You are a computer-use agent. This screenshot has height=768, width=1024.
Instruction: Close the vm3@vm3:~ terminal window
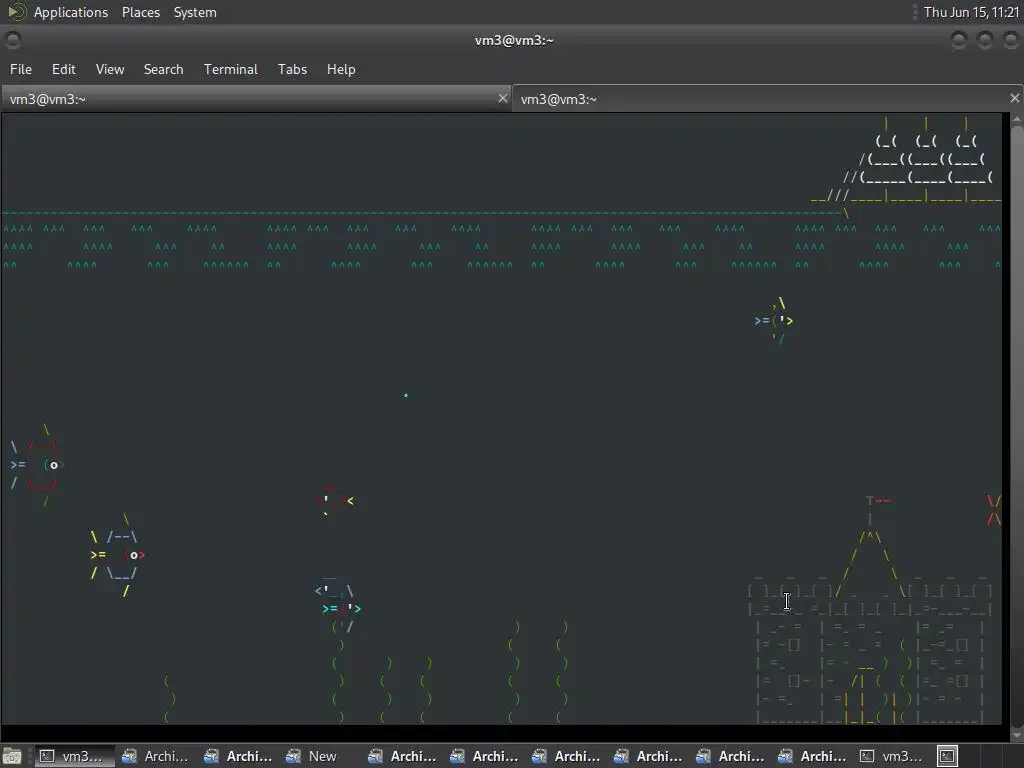click(1010, 40)
